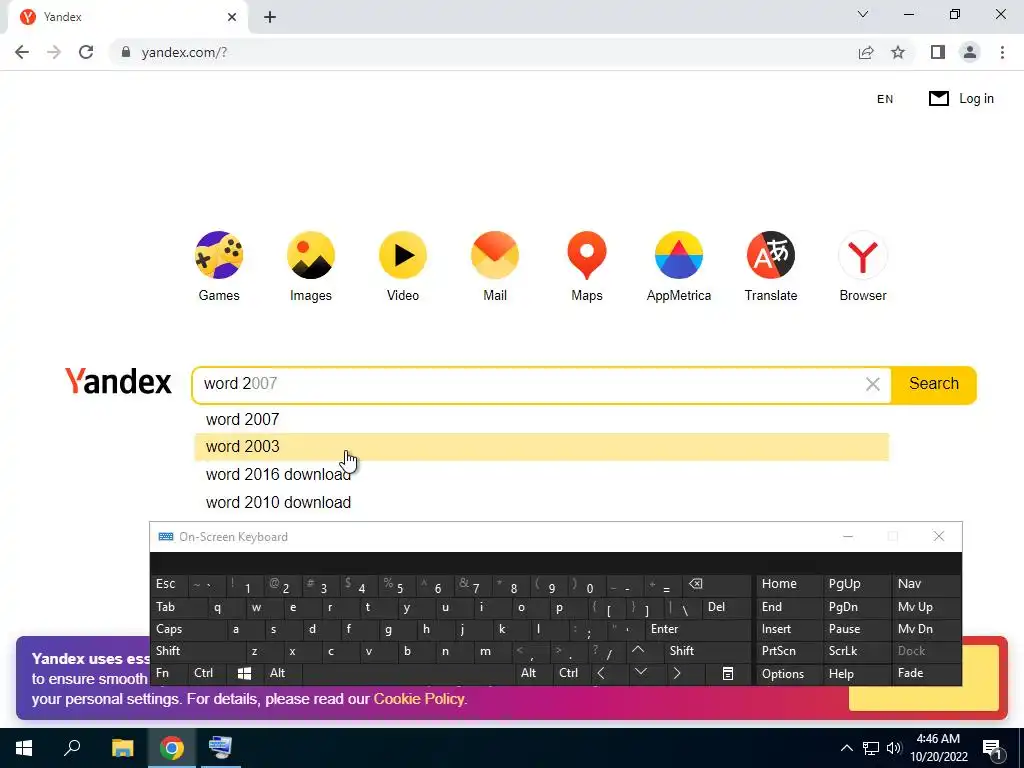Viewport: 1024px width, 768px height.
Task: Open a new Chrome tab
Action: pos(270,17)
